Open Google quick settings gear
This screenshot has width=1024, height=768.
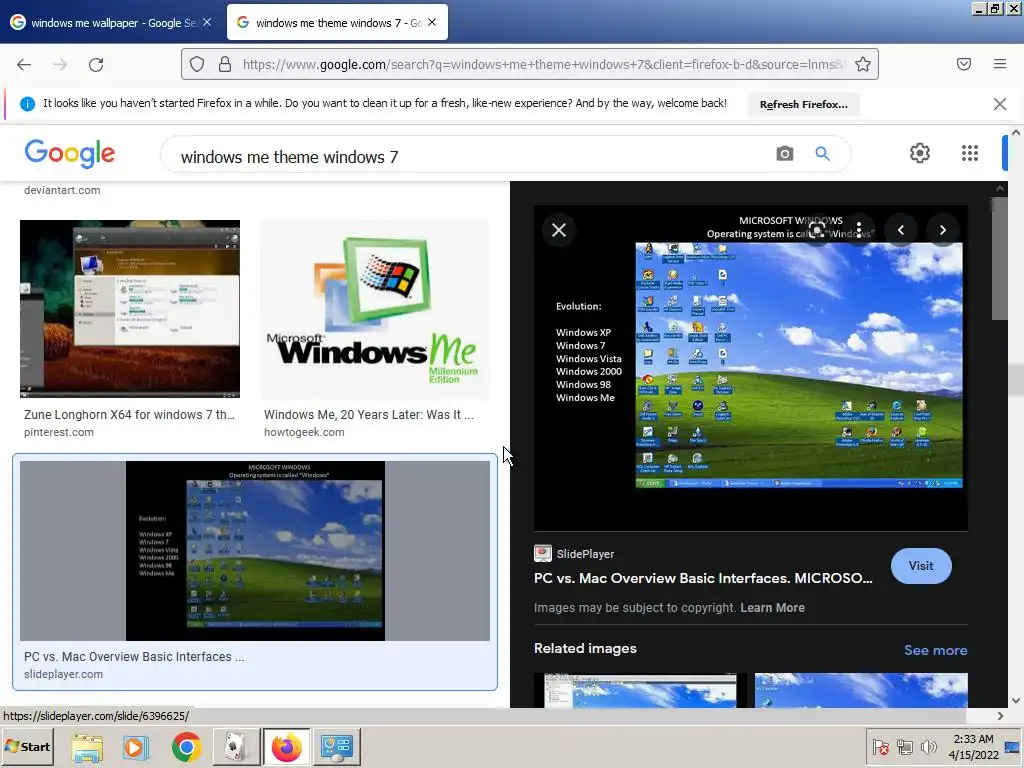tap(920, 153)
